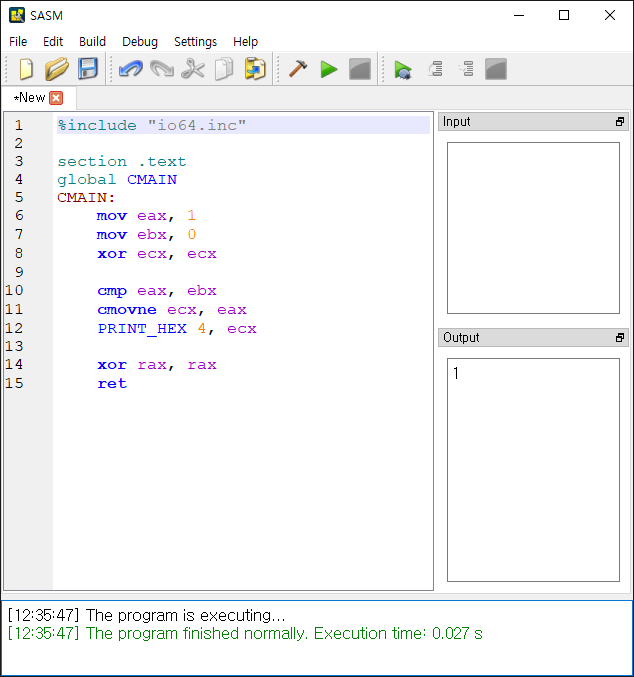This screenshot has width=634, height=677.
Task: Minimize the SASM window
Action: [519, 16]
